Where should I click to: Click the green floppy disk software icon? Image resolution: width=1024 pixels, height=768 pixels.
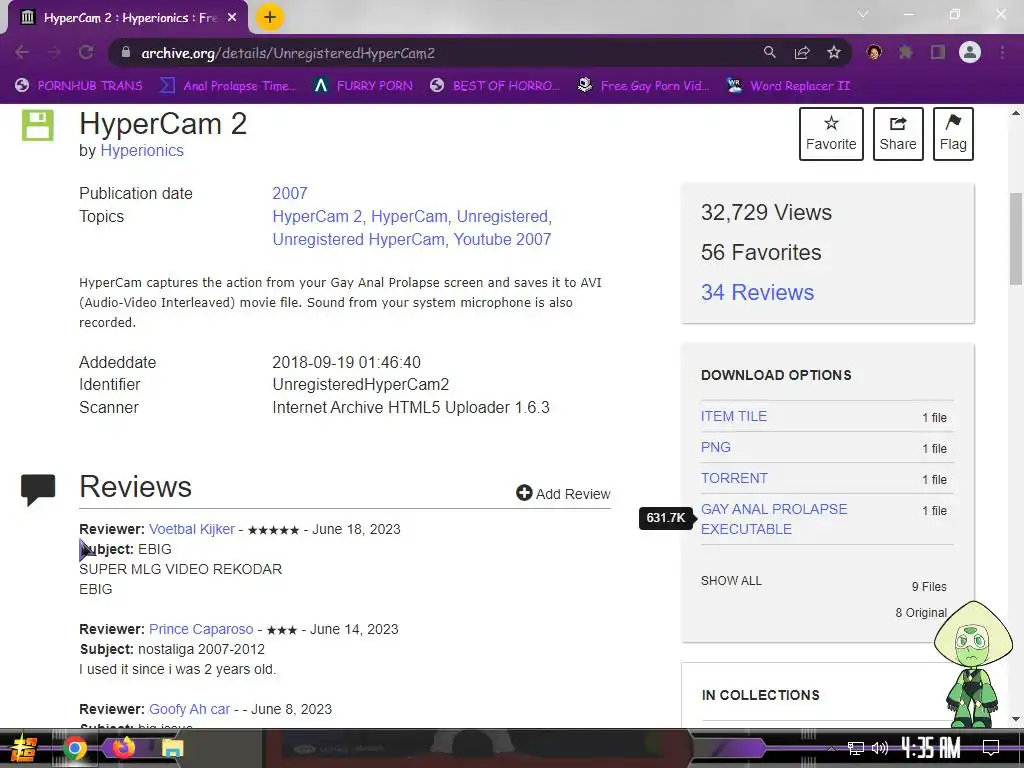pos(38,125)
